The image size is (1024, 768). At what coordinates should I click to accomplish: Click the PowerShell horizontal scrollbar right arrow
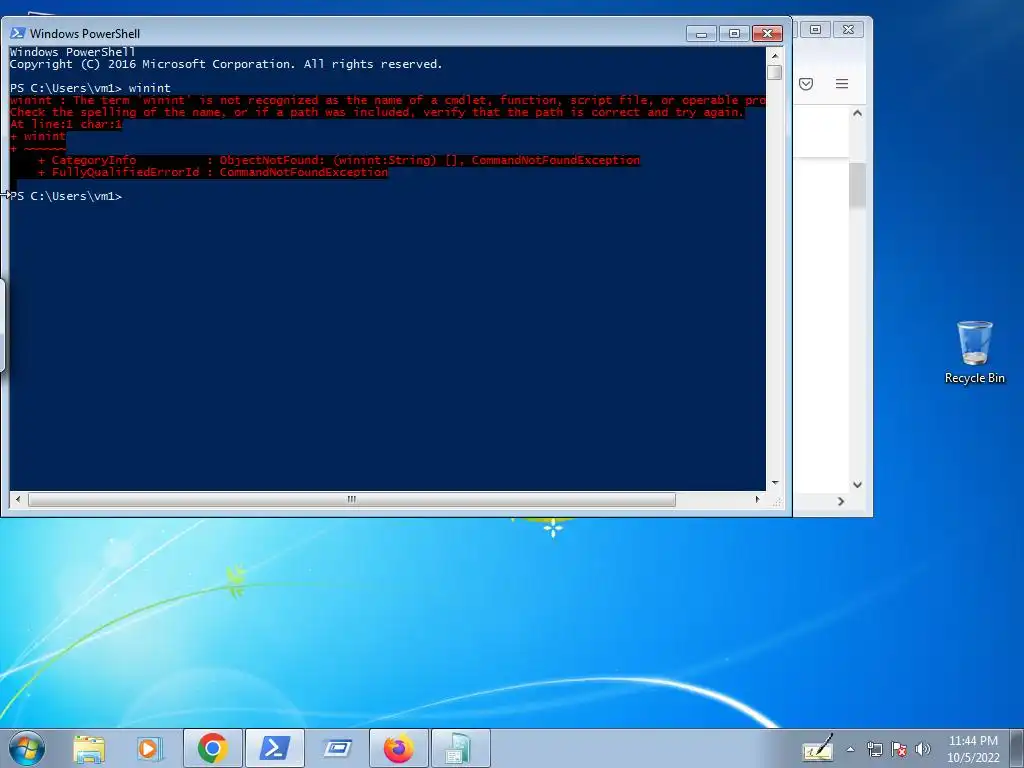(758, 500)
